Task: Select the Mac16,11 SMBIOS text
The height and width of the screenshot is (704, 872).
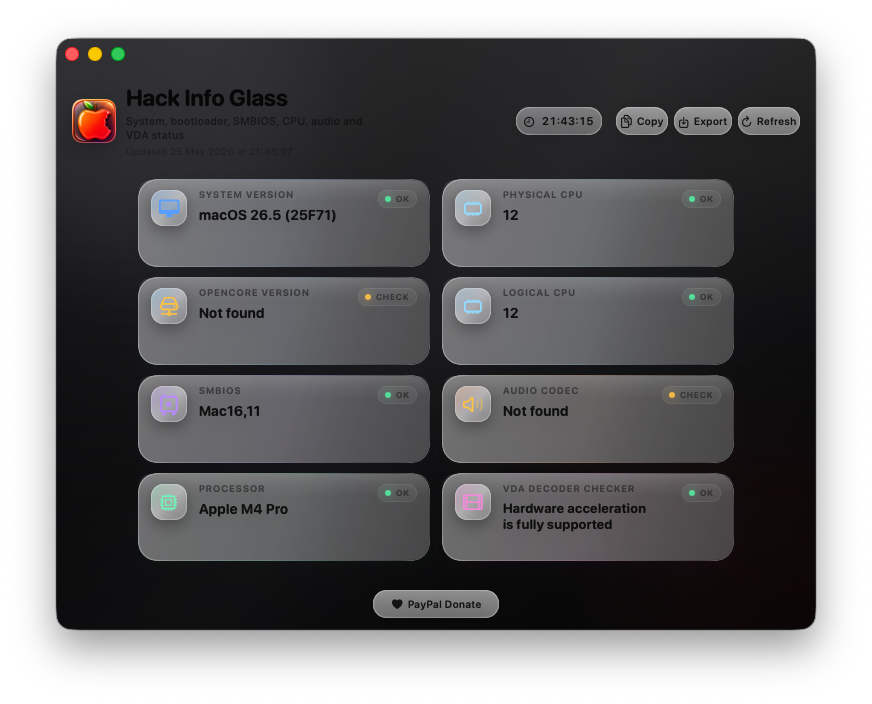Action: [230, 411]
